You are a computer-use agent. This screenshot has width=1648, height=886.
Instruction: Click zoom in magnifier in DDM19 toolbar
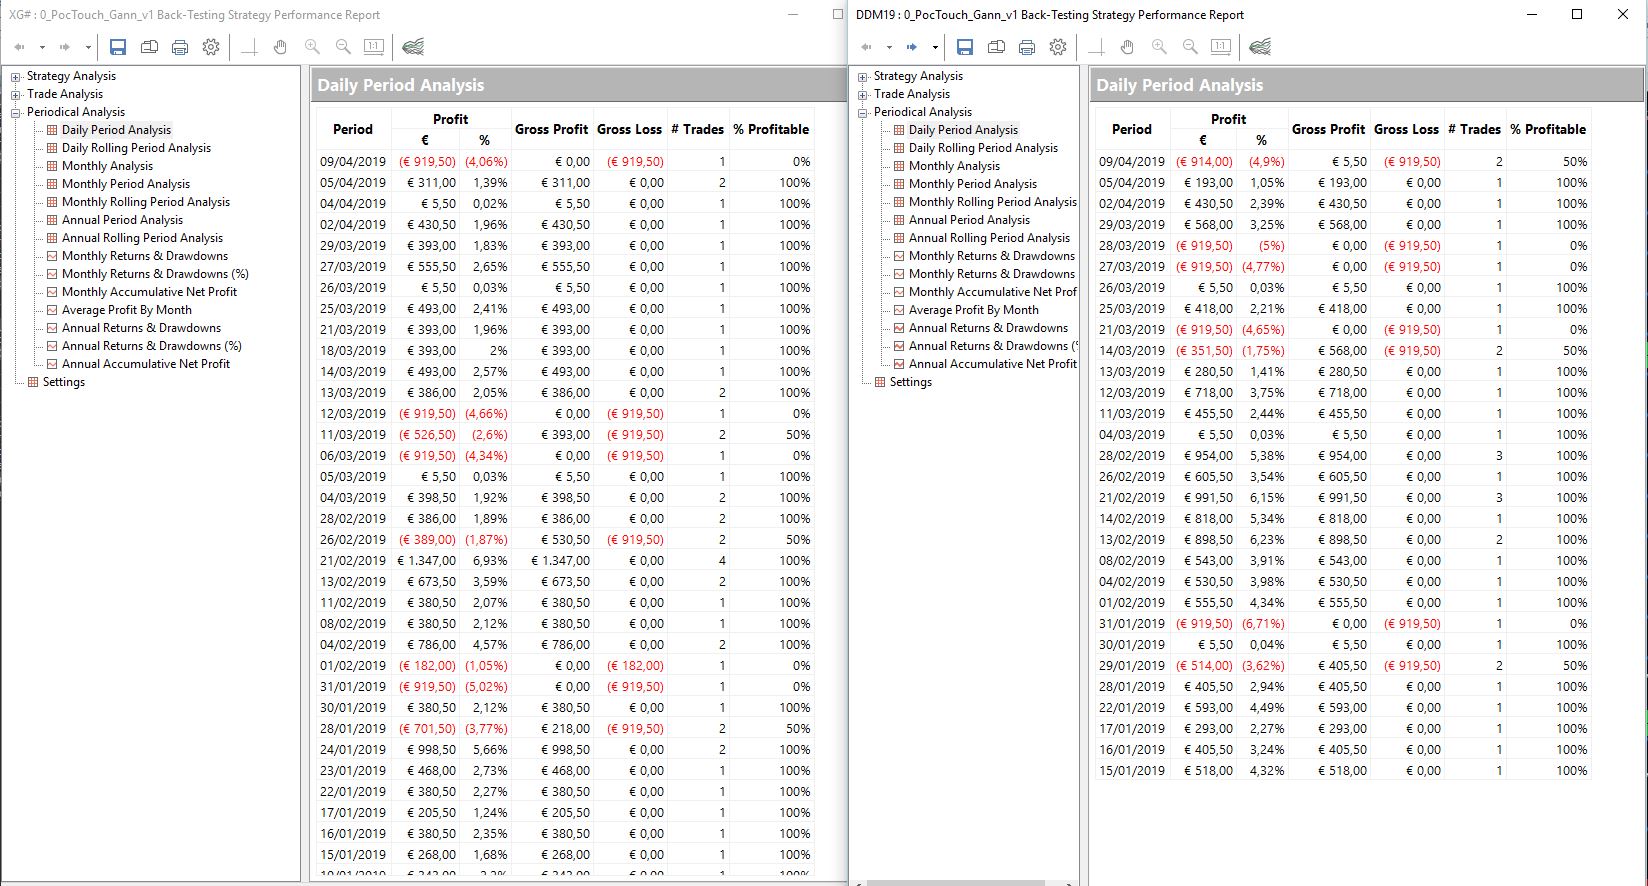click(x=1159, y=47)
